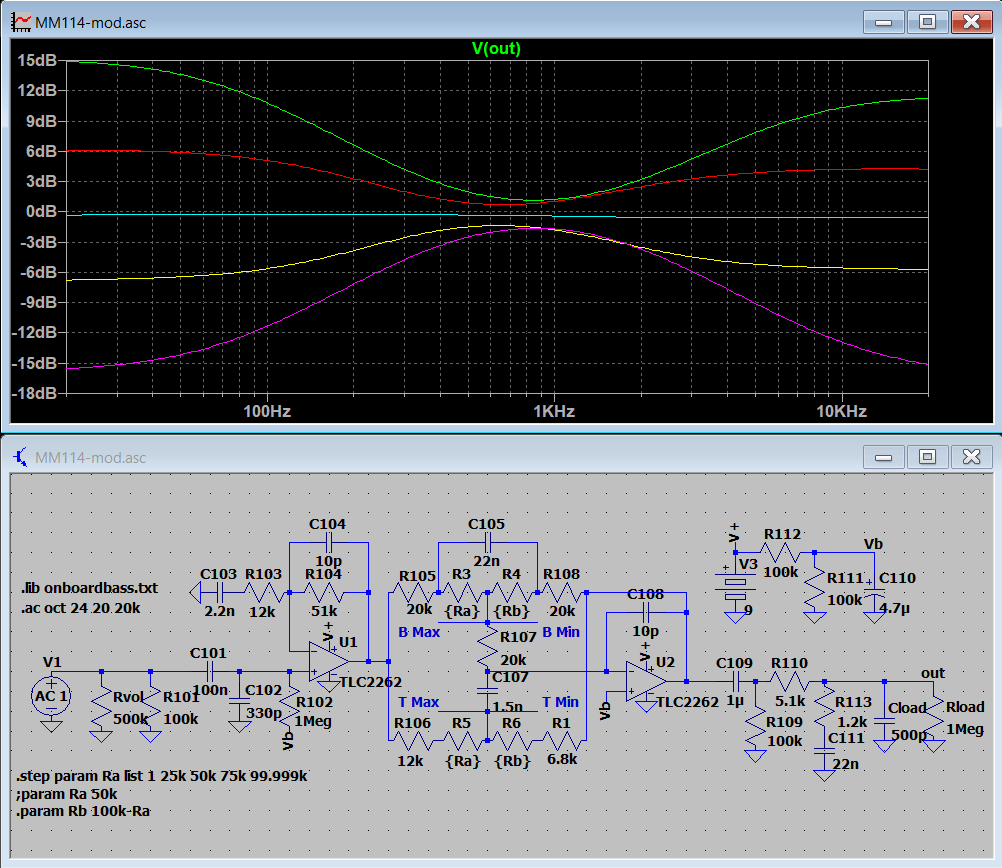Select the R104 51k resistor symbol
The image size is (1002, 868).
coord(323,593)
